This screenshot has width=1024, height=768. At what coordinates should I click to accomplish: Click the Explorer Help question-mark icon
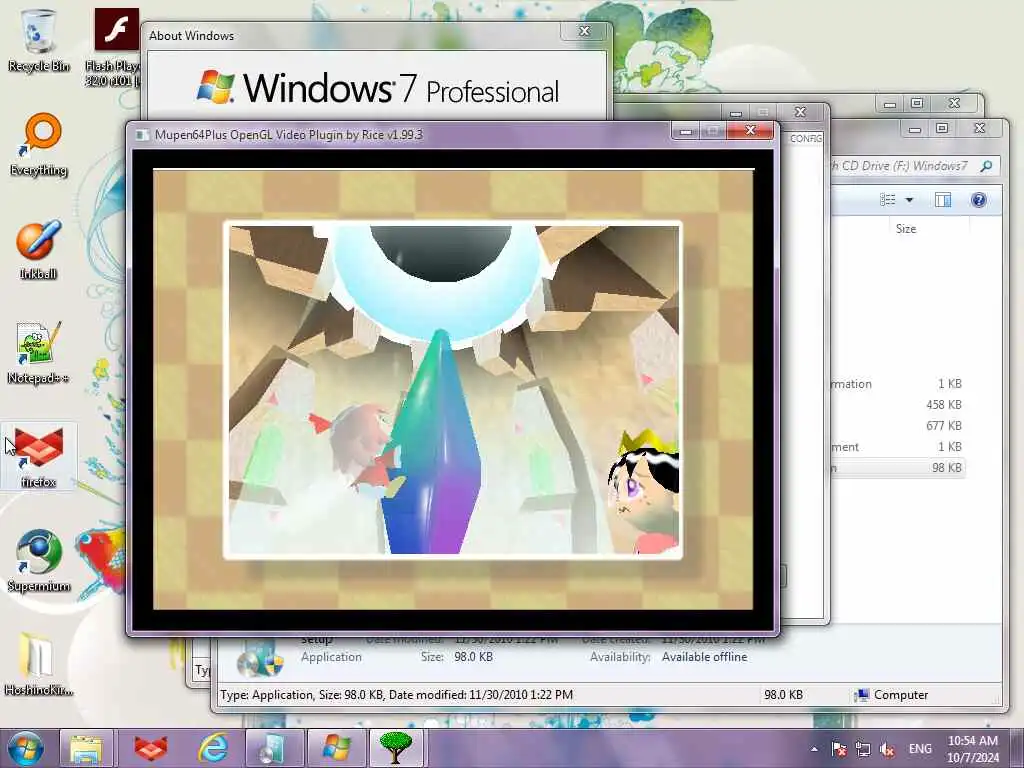978,200
